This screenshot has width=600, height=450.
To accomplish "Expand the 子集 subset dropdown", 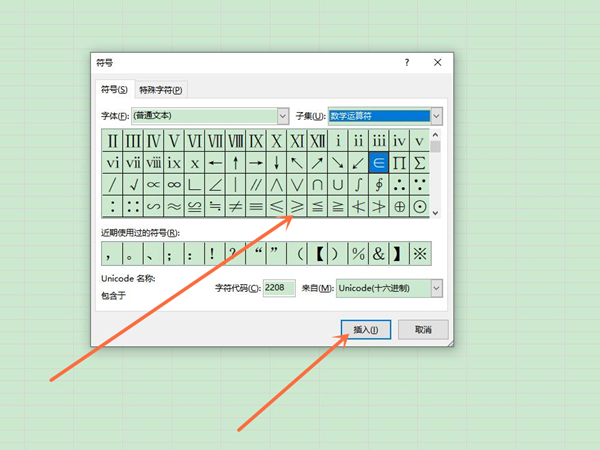I will tap(436, 116).
